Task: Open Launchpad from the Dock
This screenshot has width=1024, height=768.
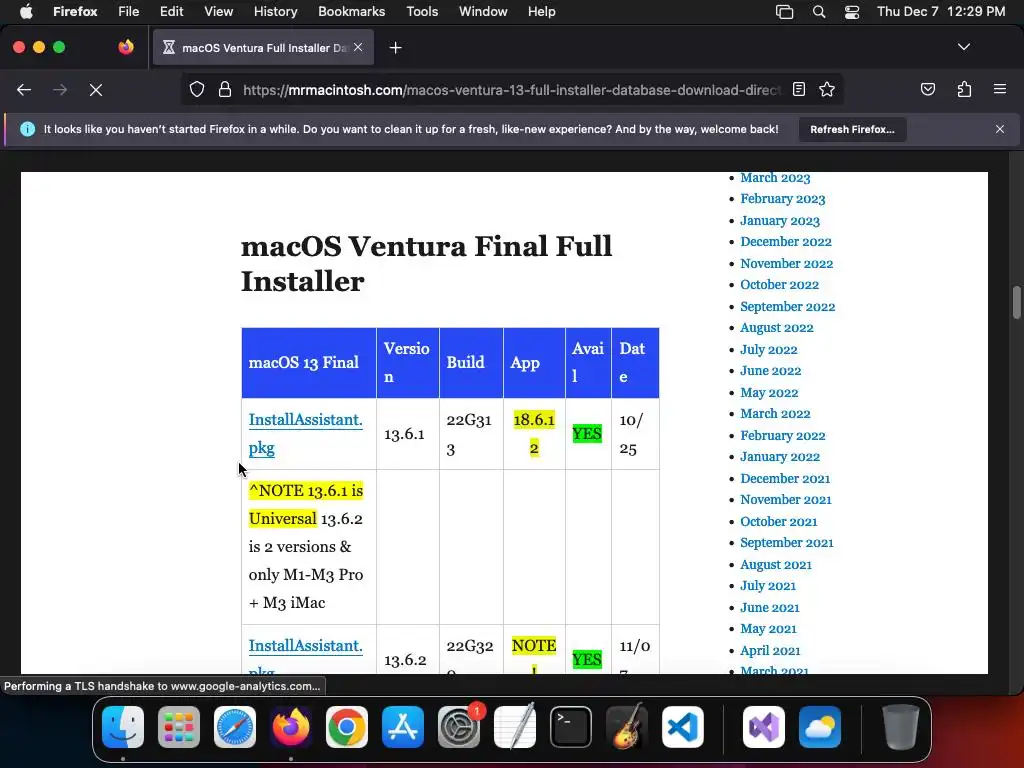Action: (x=179, y=727)
